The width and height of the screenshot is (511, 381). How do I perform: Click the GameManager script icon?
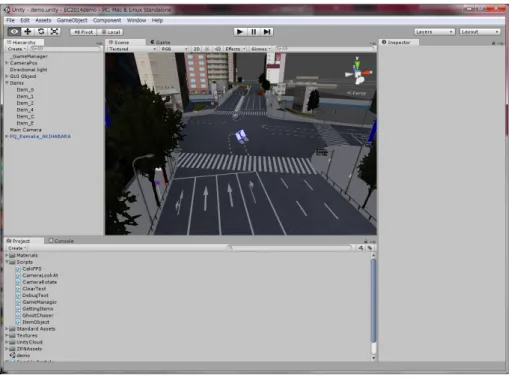coord(18,302)
